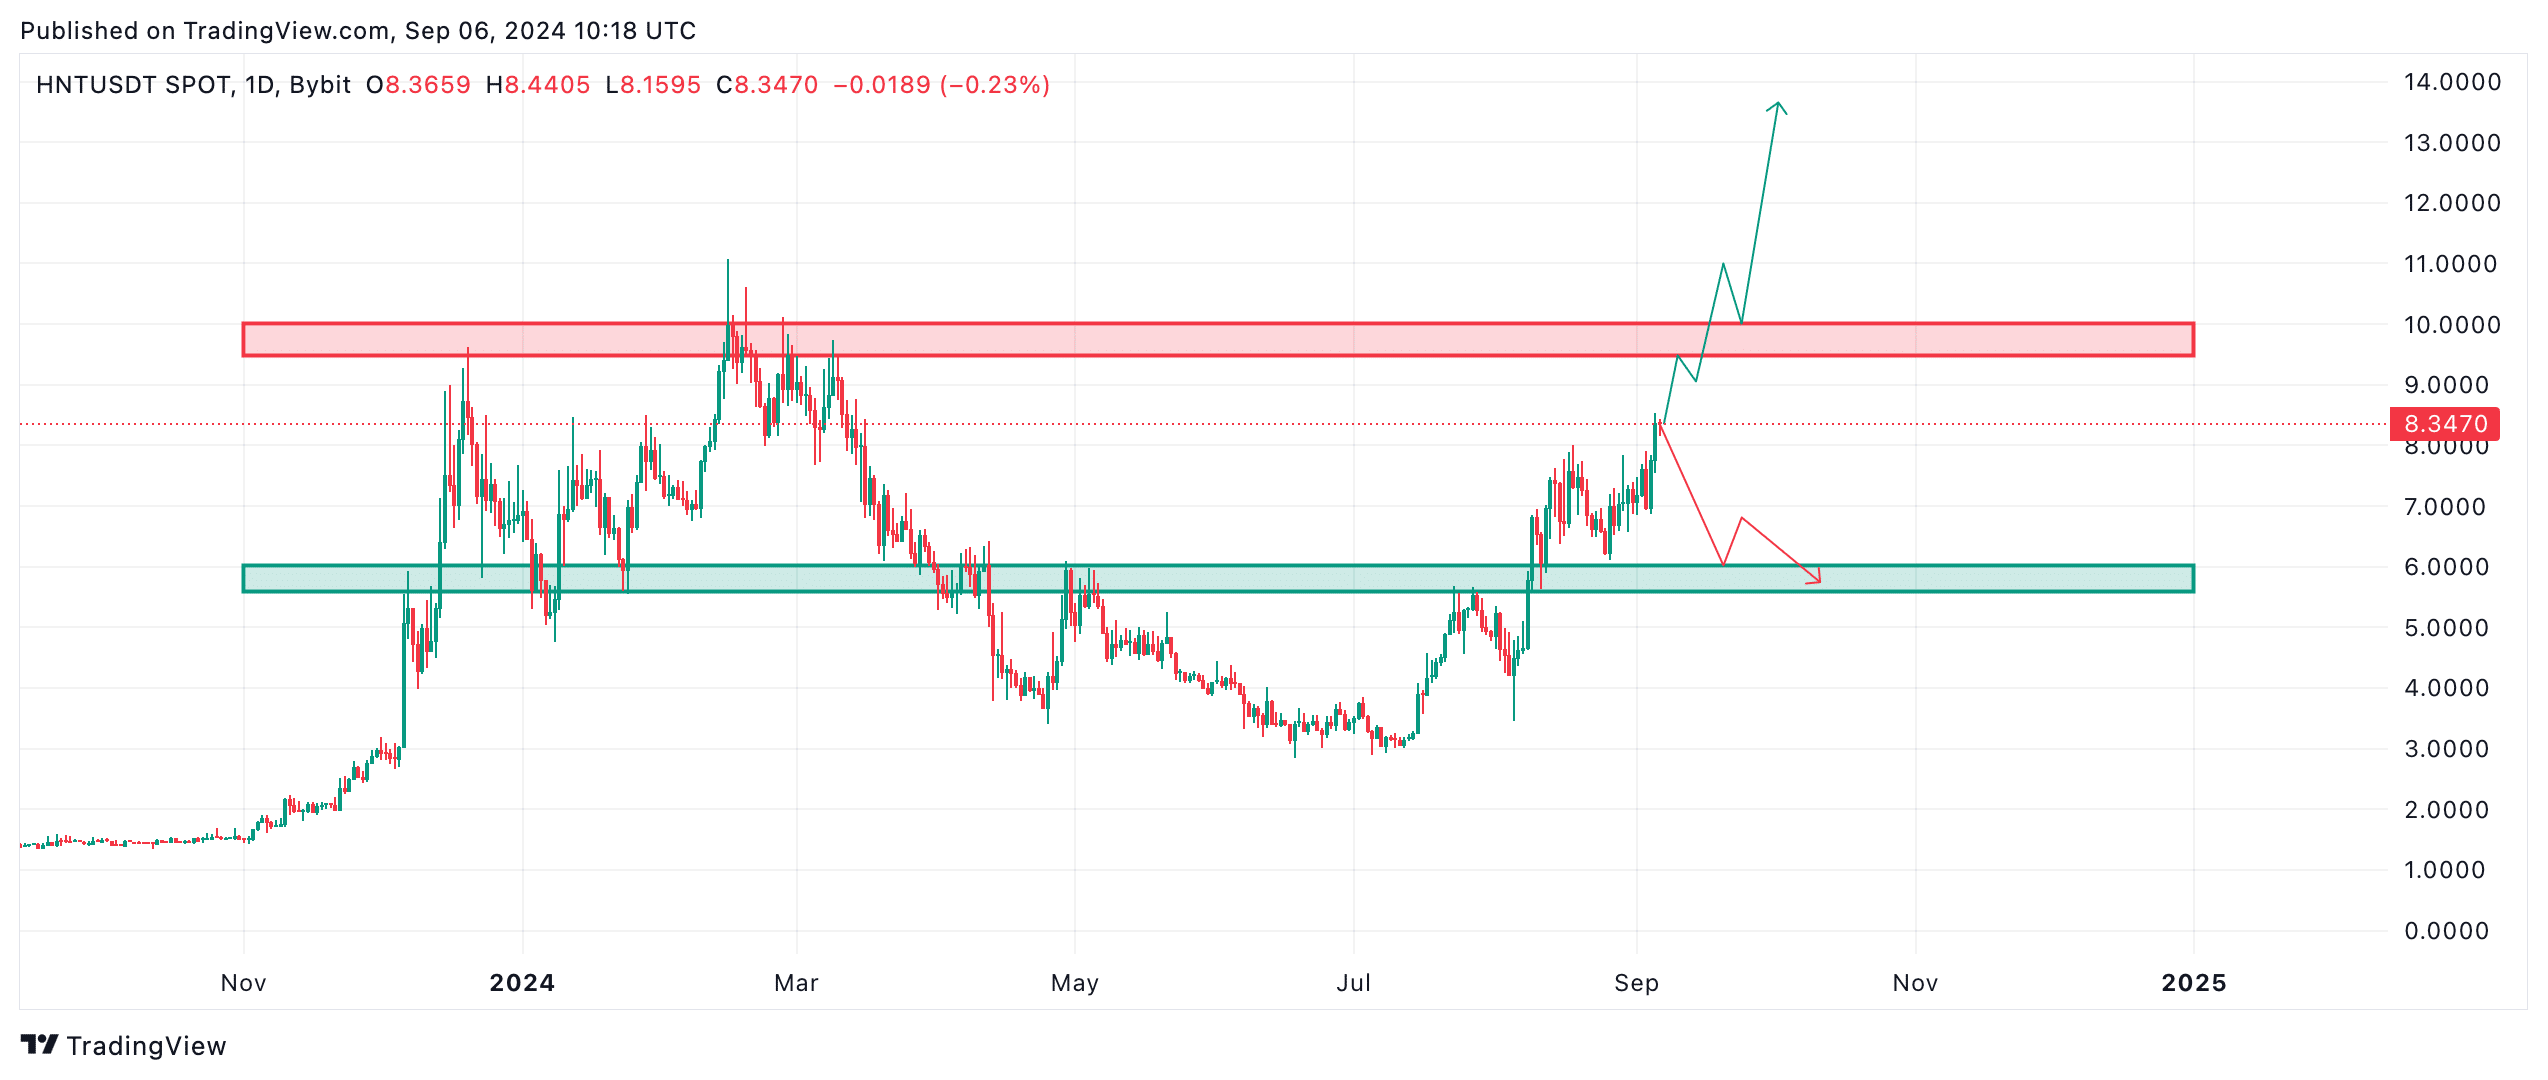Click the 4.0000 price axis label
The width and height of the screenshot is (2548, 1080).
click(2446, 688)
